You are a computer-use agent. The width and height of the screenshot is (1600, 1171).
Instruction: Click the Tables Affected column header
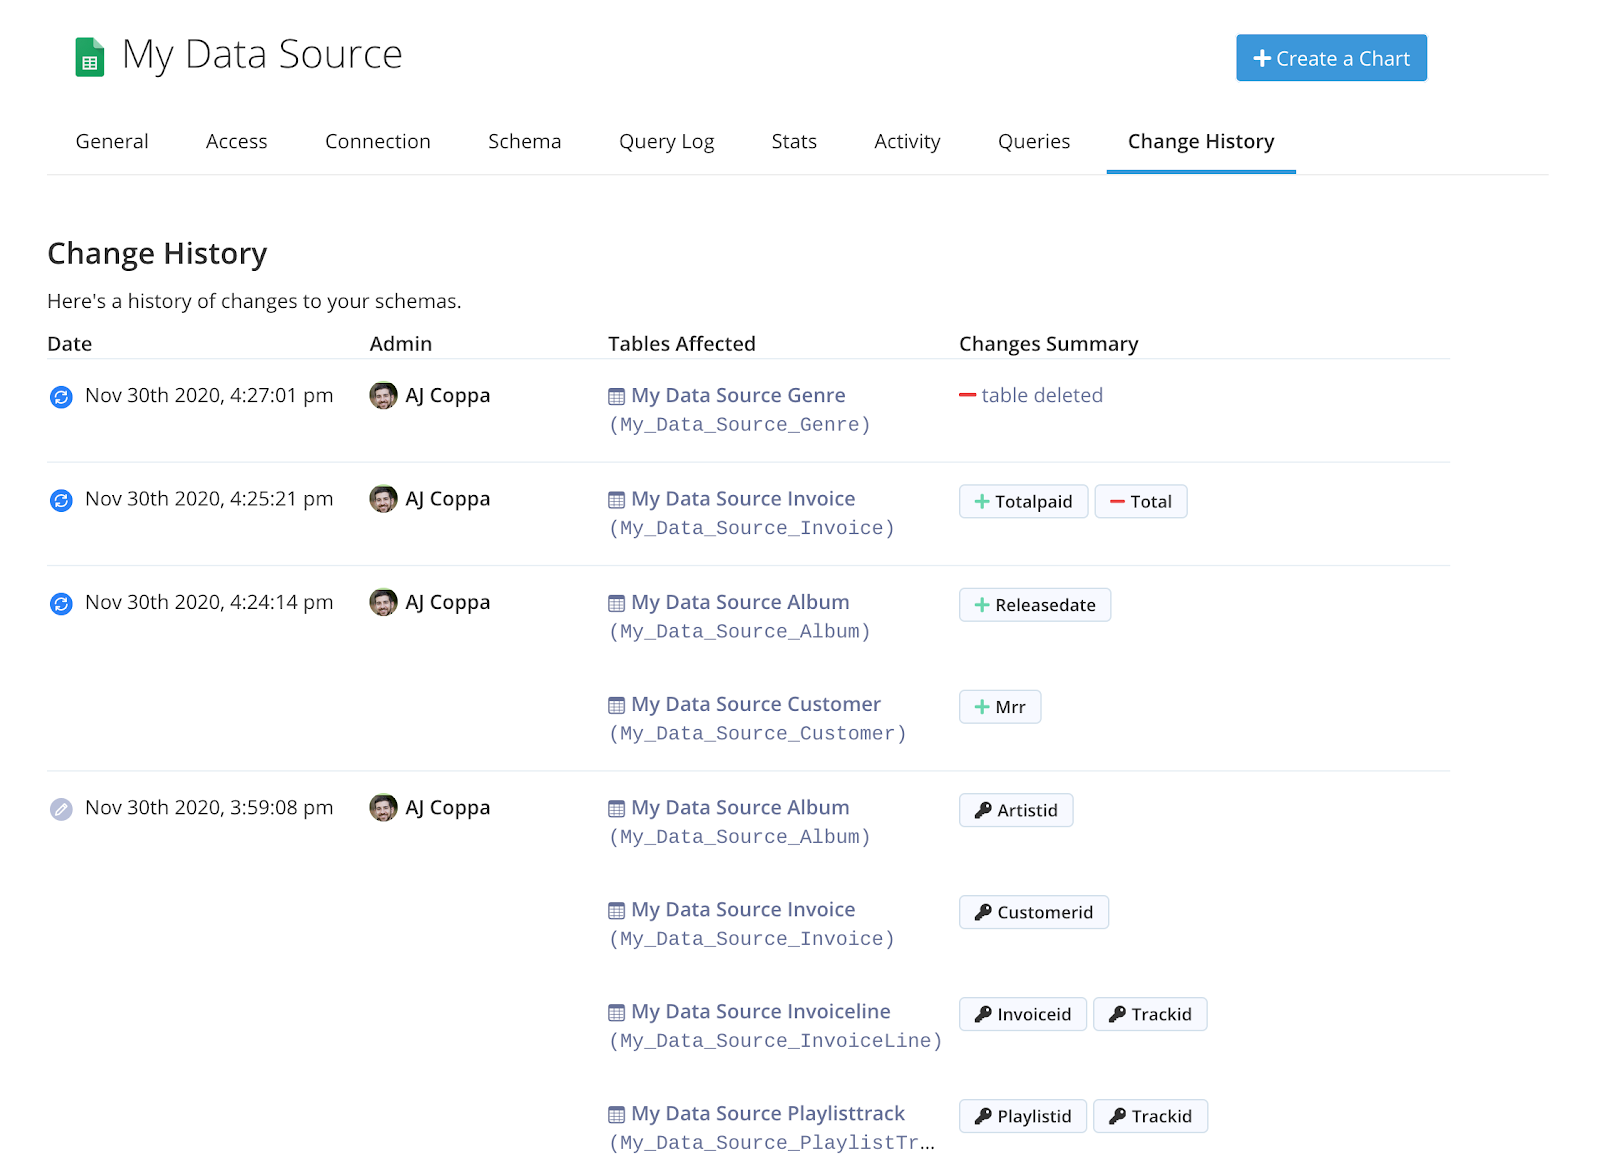(682, 343)
